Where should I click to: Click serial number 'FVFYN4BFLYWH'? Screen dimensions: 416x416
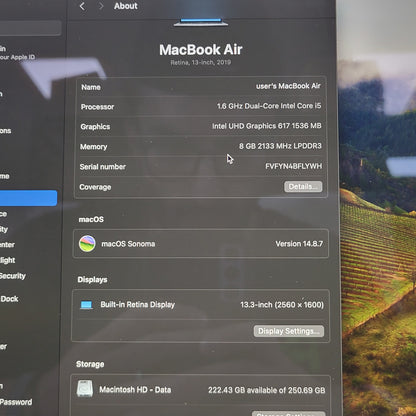coord(294,166)
